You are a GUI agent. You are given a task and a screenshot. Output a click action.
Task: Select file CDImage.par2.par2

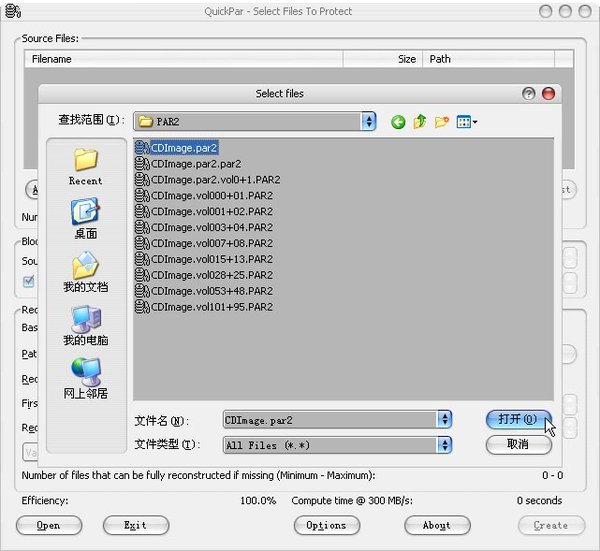click(188, 164)
